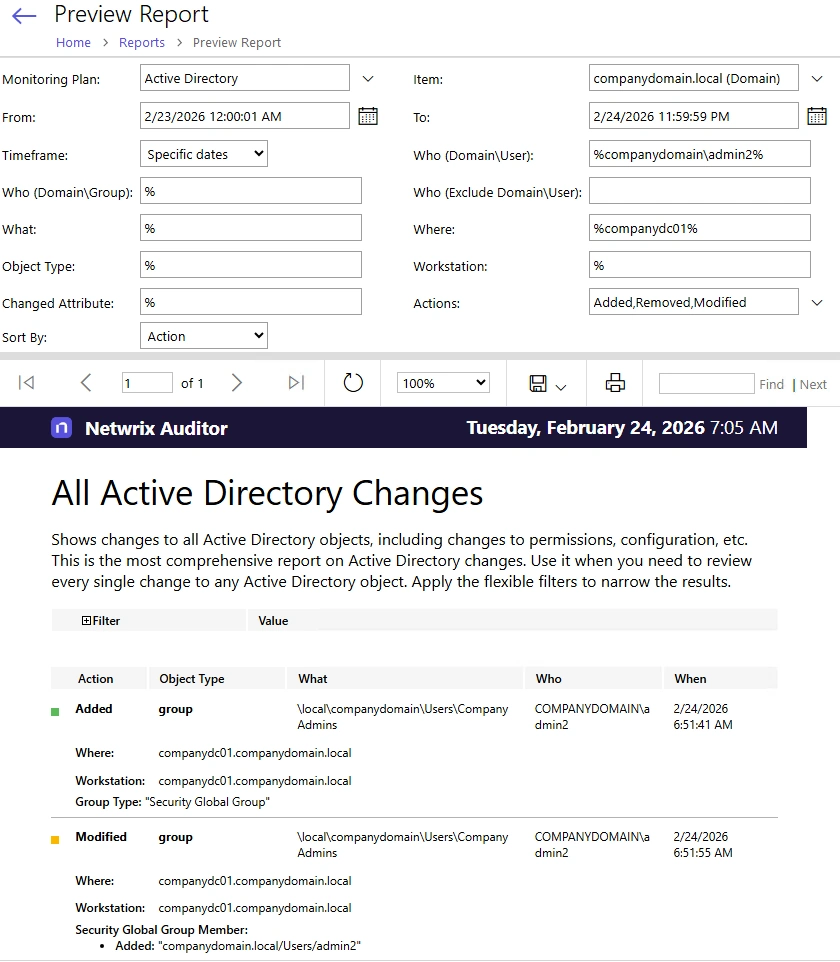Go to previous report page

86,383
